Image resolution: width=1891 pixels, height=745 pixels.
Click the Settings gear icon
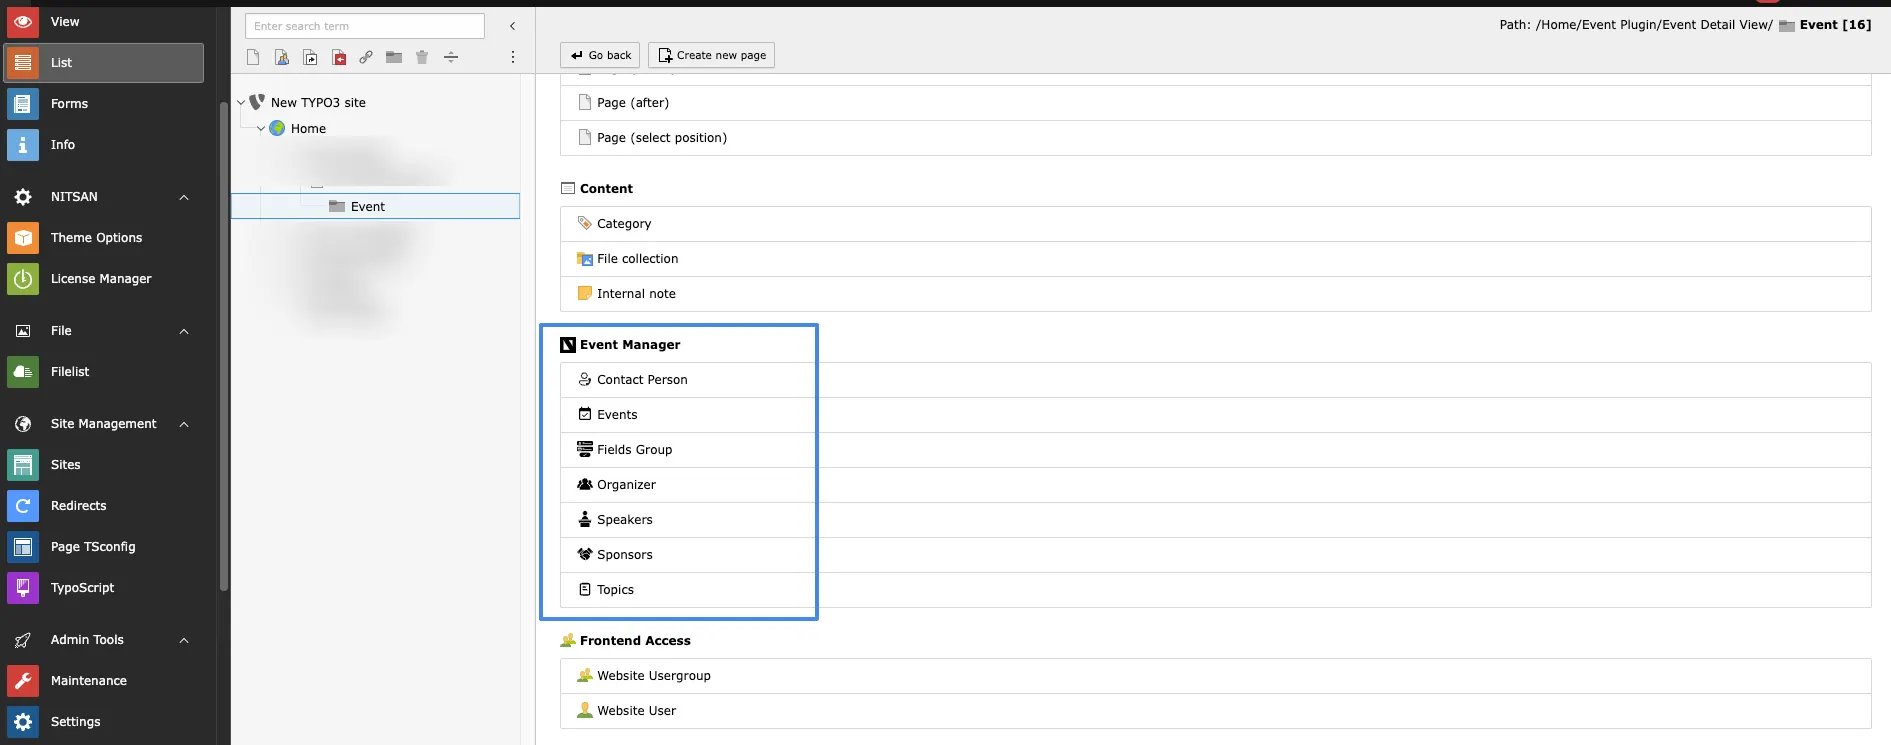[x=23, y=721]
